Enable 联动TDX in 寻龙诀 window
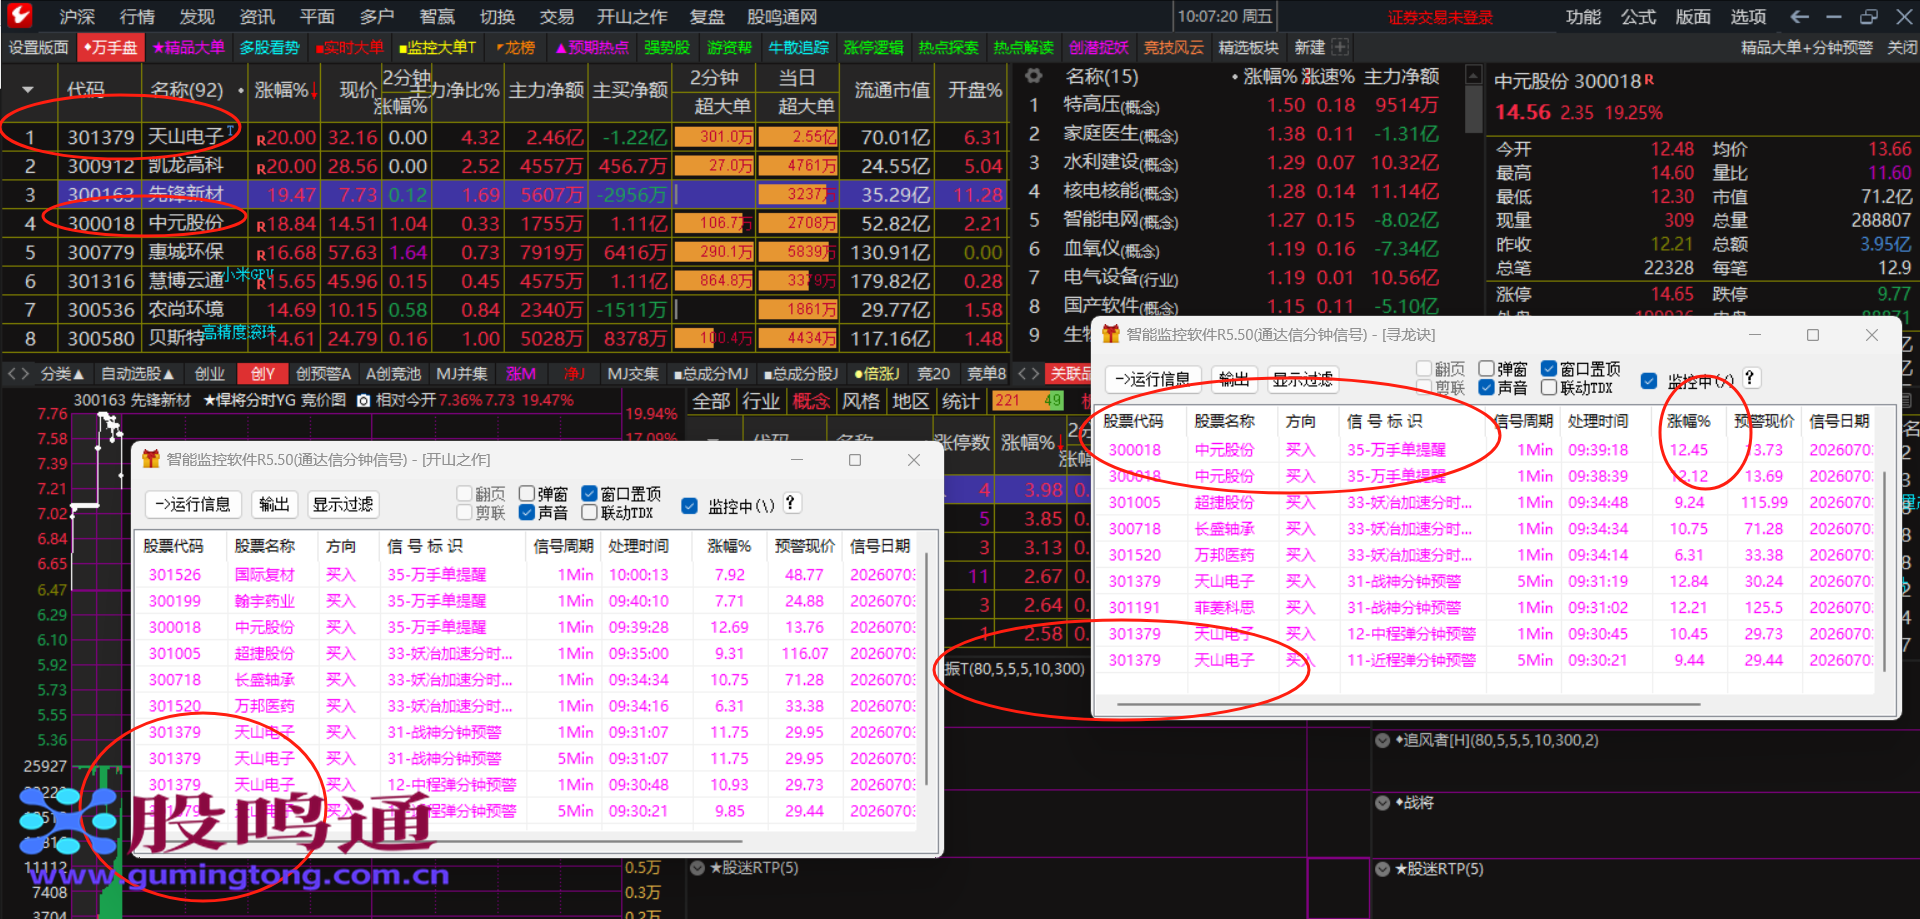 1549,388
